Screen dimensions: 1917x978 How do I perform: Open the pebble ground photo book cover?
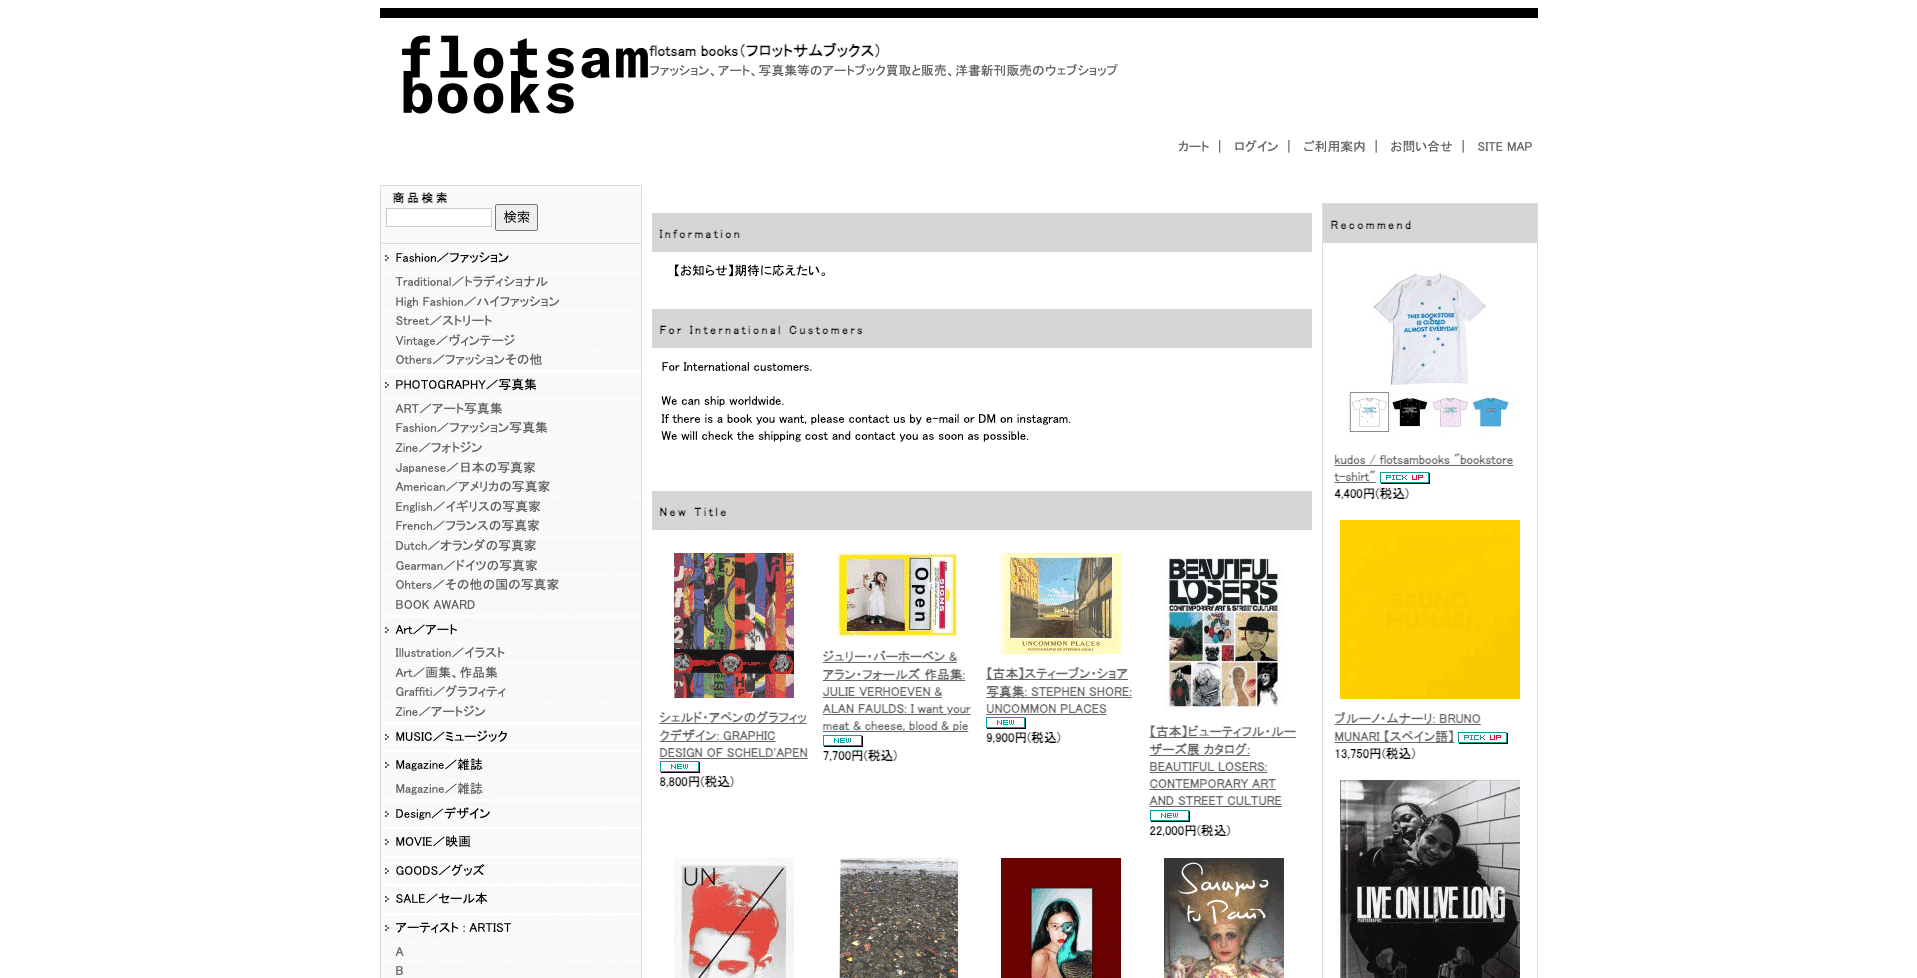tap(898, 918)
